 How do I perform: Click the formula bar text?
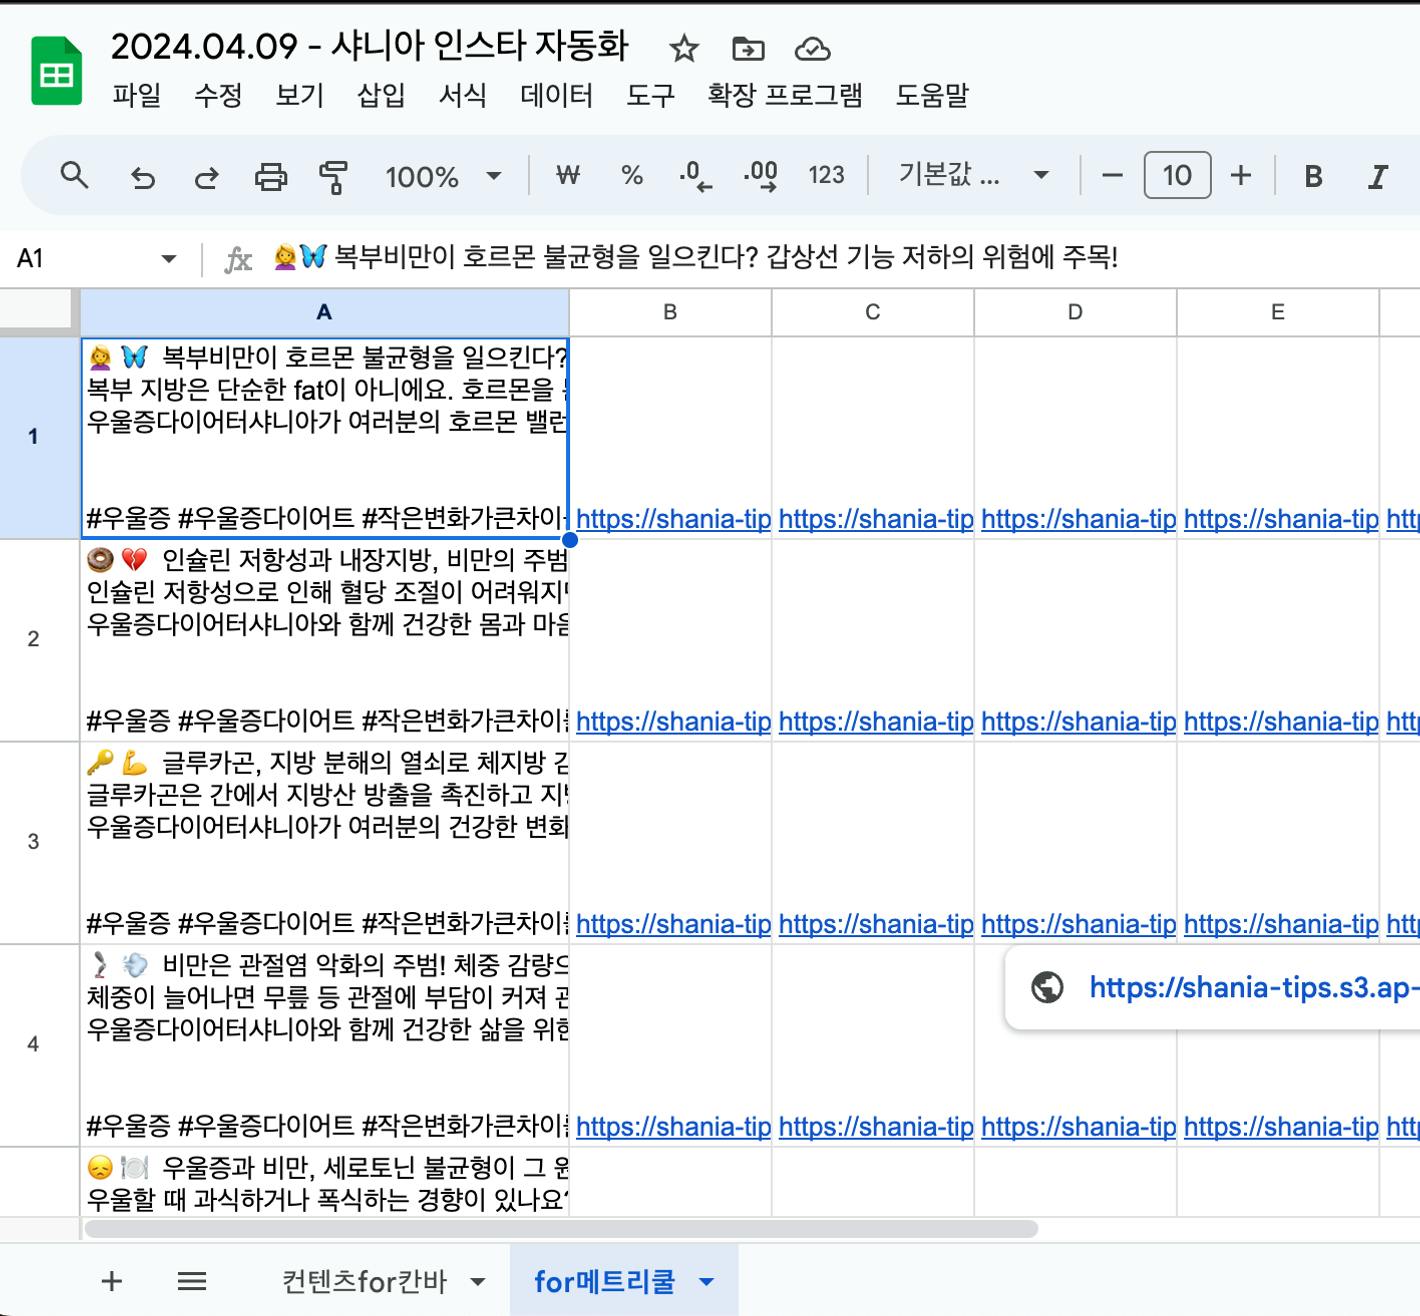(695, 258)
